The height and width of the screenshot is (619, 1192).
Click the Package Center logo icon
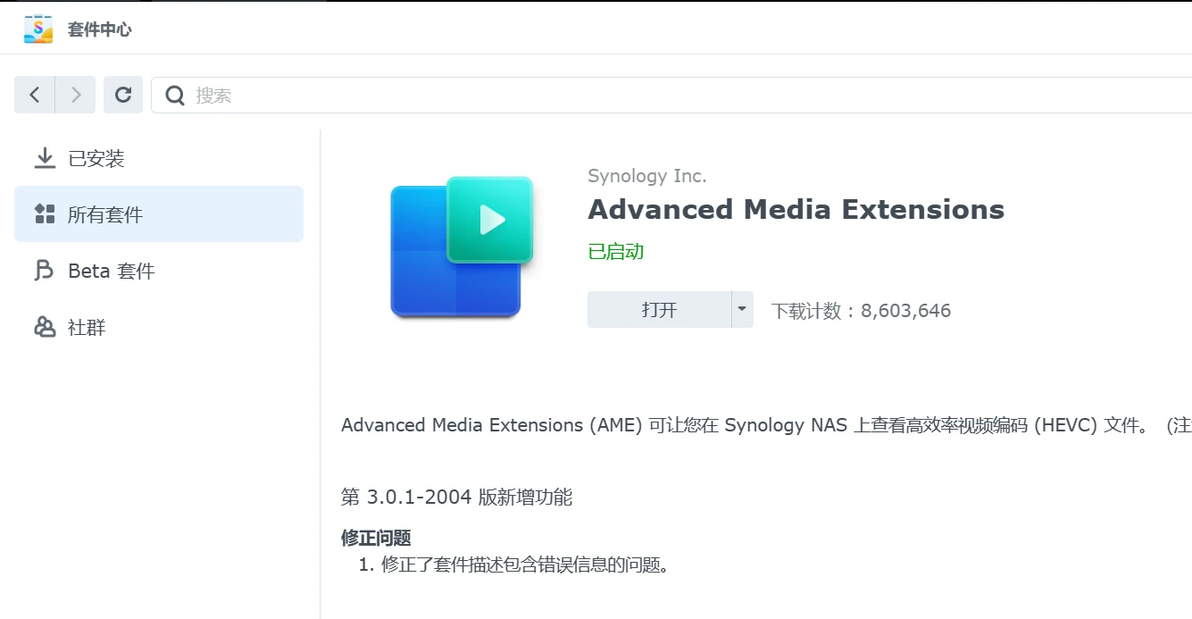click(x=38, y=29)
